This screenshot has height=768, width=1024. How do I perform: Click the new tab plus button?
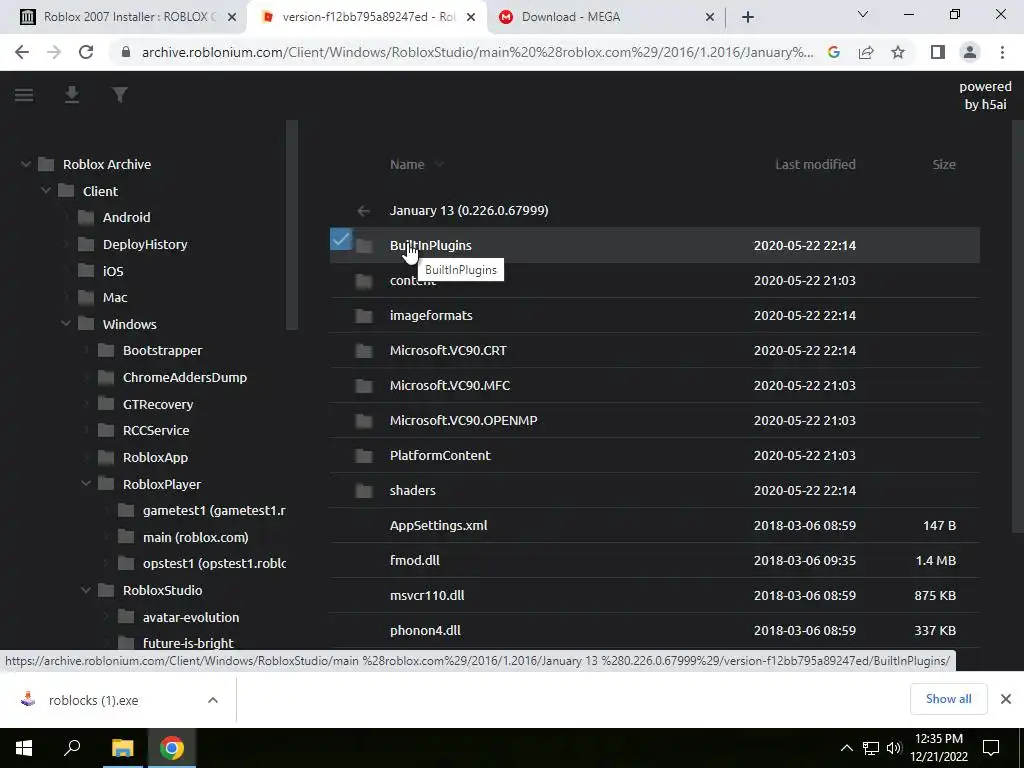tap(748, 17)
